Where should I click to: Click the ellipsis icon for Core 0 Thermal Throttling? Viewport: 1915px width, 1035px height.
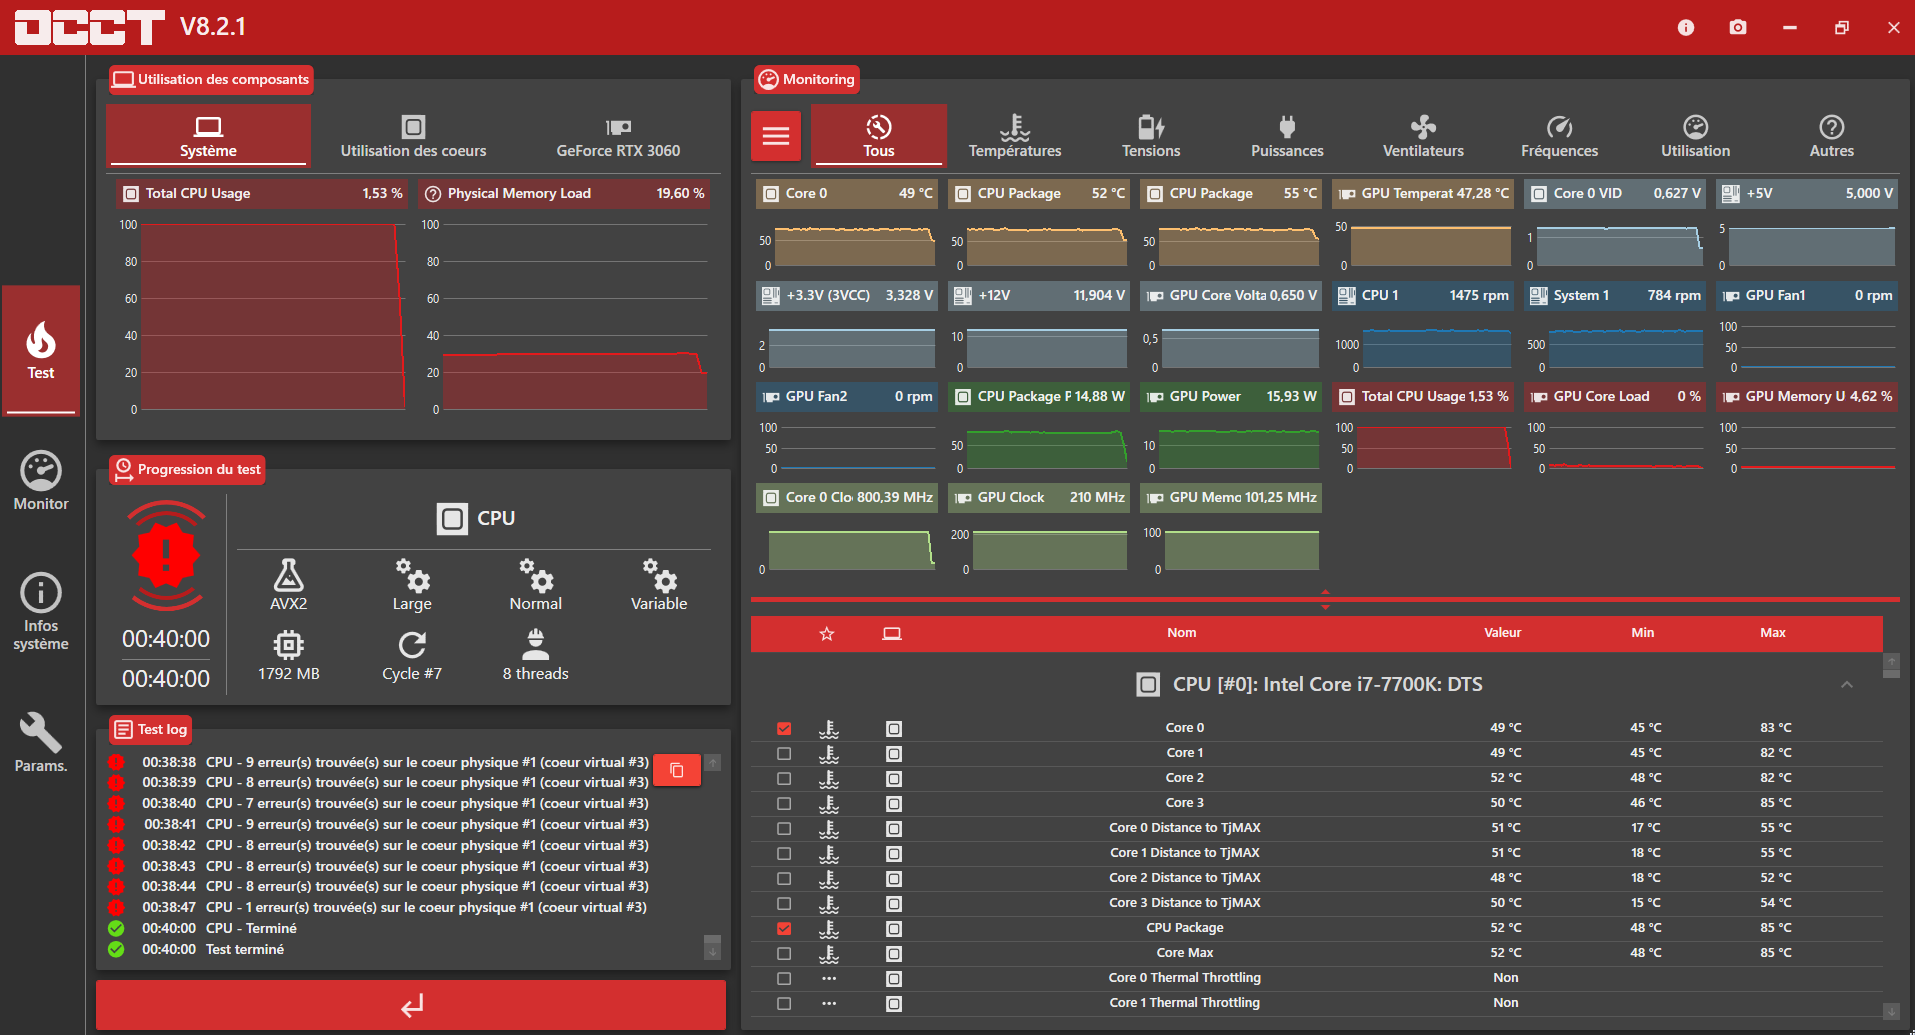[829, 979]
